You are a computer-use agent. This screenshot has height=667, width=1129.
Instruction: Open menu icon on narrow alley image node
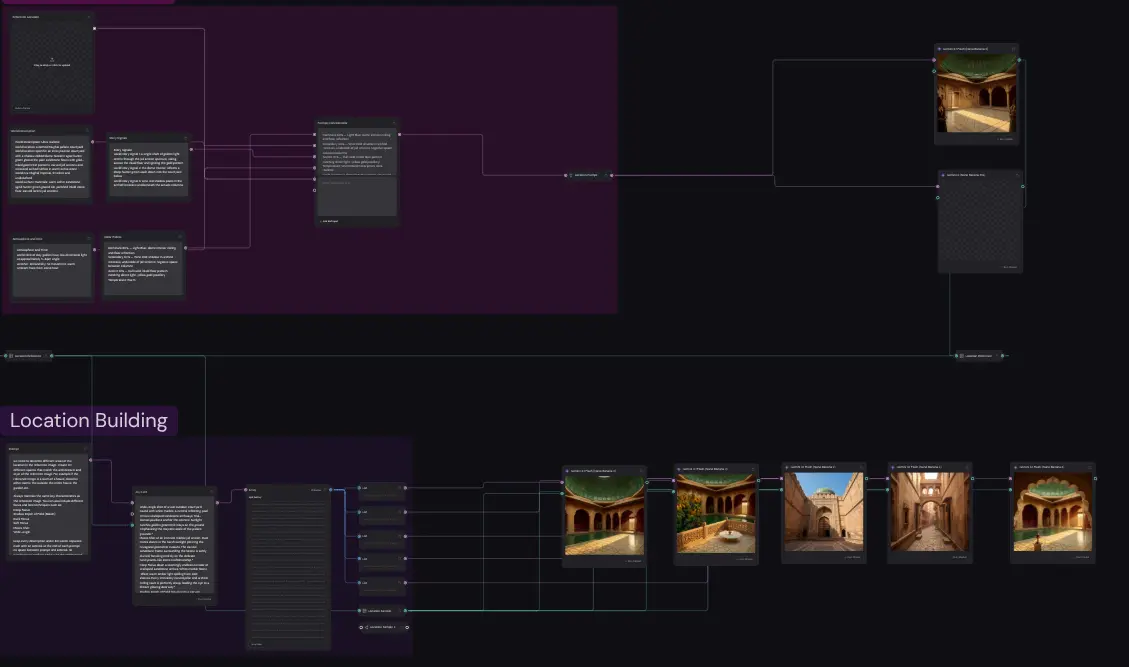pyautogui.click(x=967, y=467)
